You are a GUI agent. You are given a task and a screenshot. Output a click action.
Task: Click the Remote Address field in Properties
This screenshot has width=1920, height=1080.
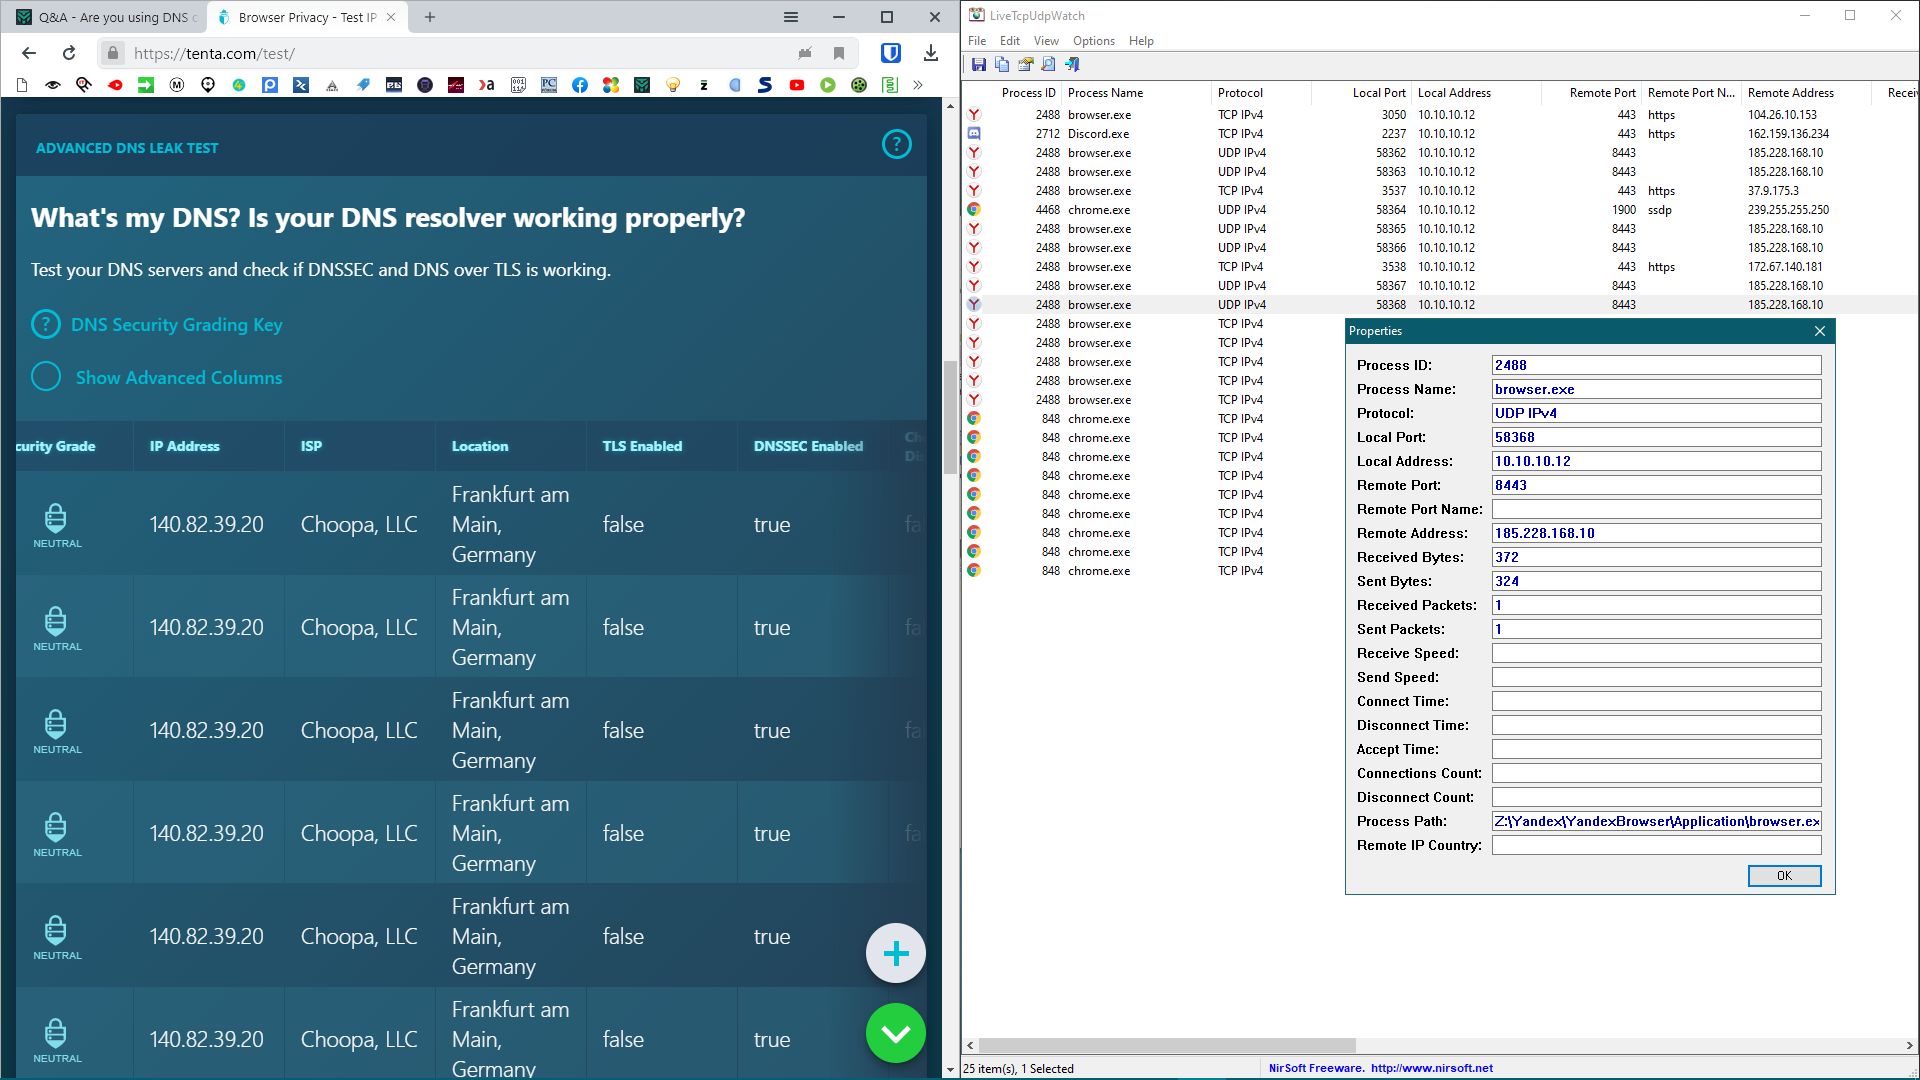click(x=1655, y=533)
